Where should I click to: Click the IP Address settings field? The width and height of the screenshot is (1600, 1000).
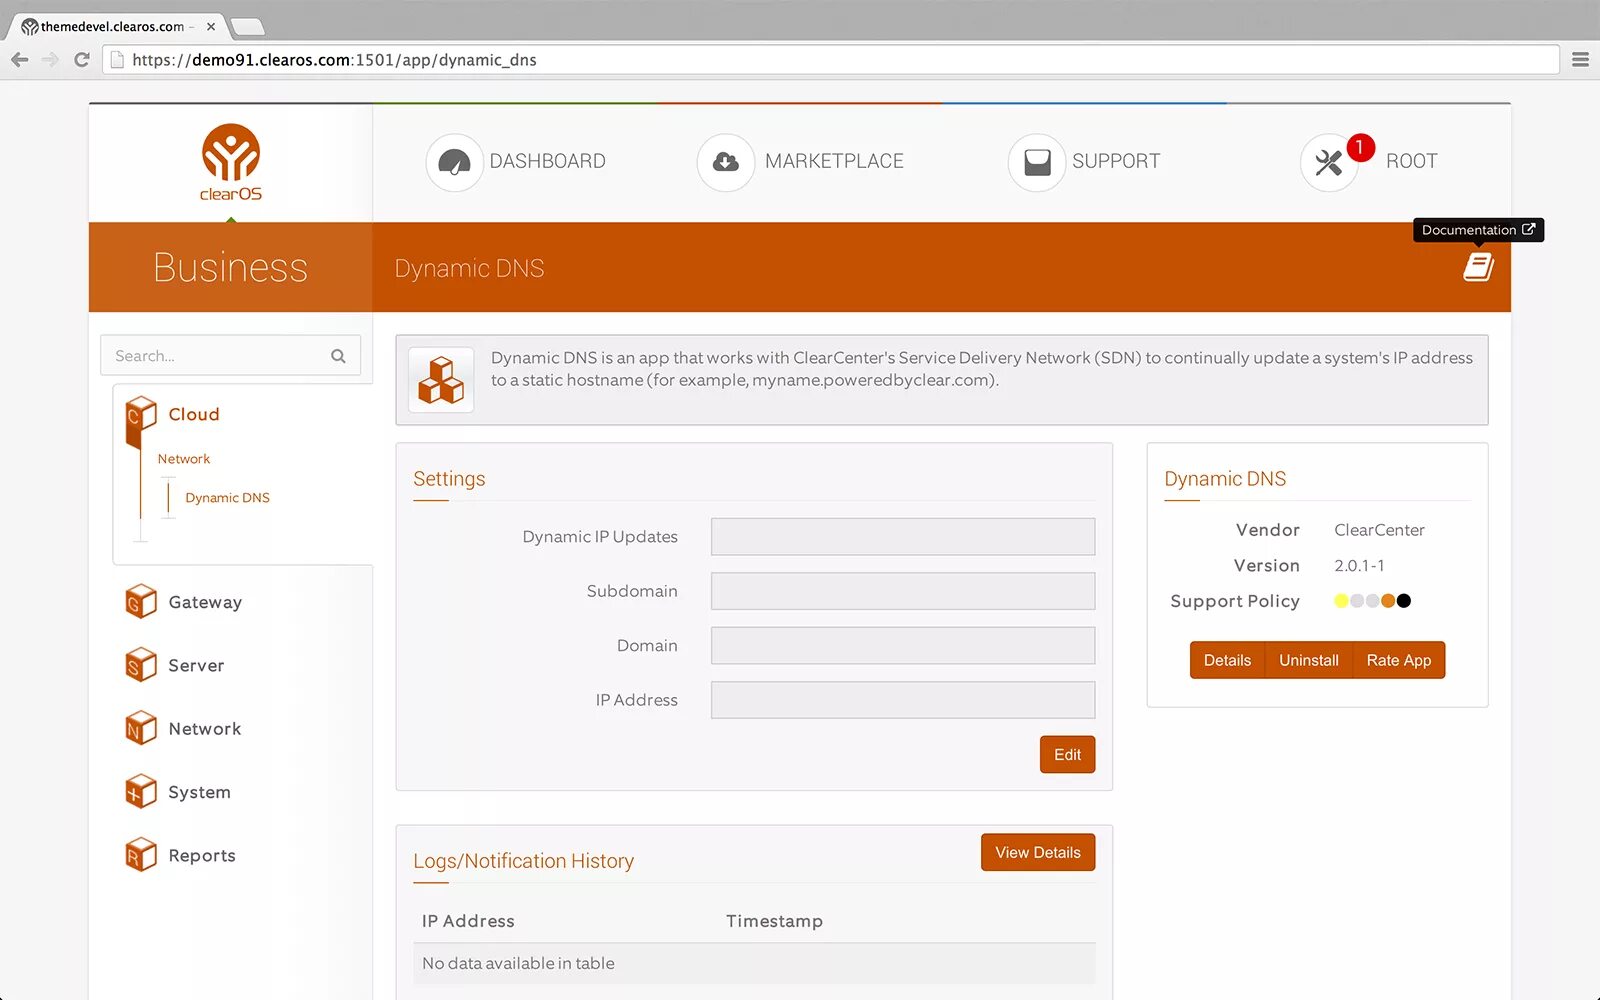[903, 700]
